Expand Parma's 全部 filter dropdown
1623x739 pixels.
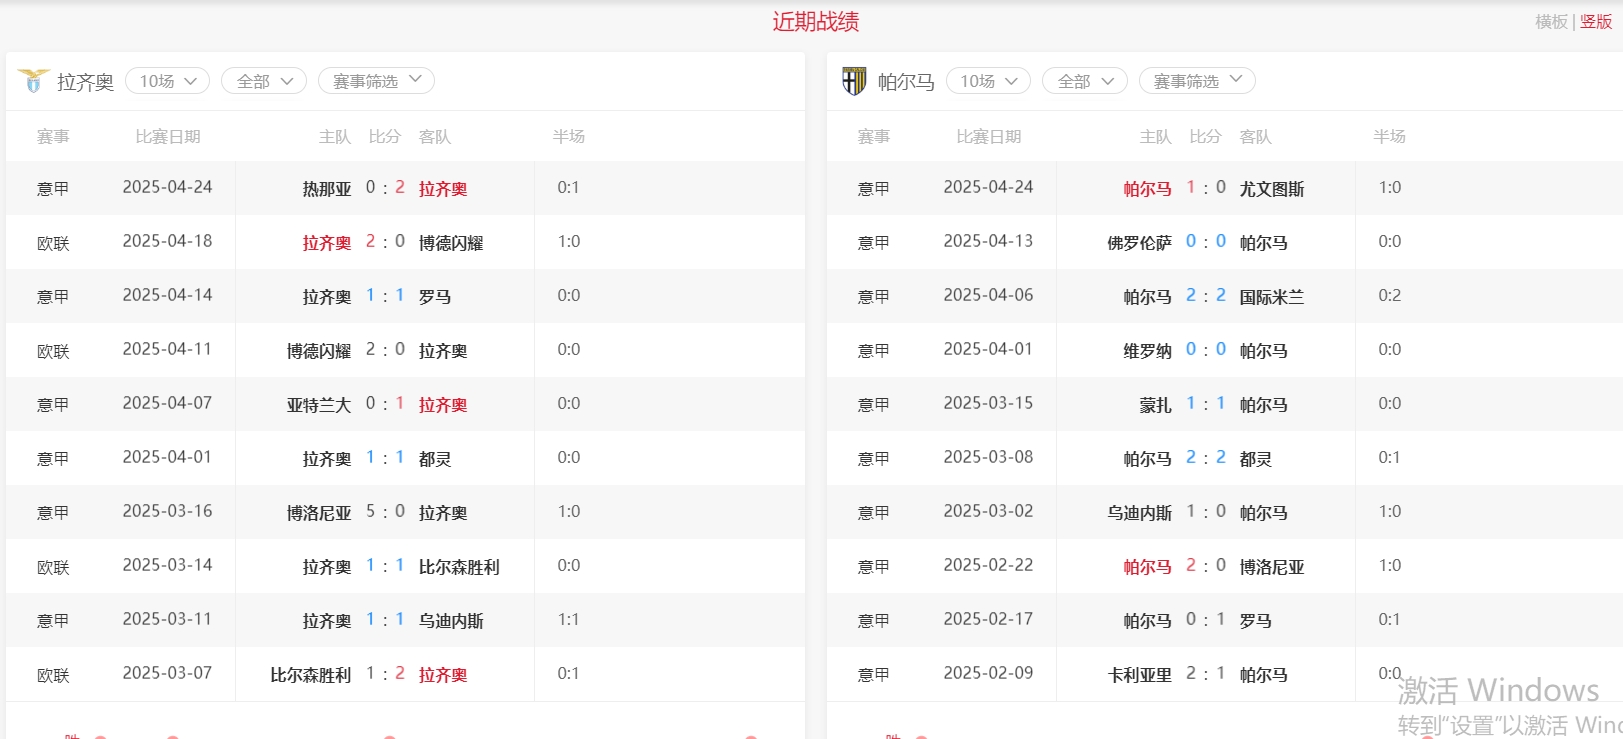[x=1085, y=81]
